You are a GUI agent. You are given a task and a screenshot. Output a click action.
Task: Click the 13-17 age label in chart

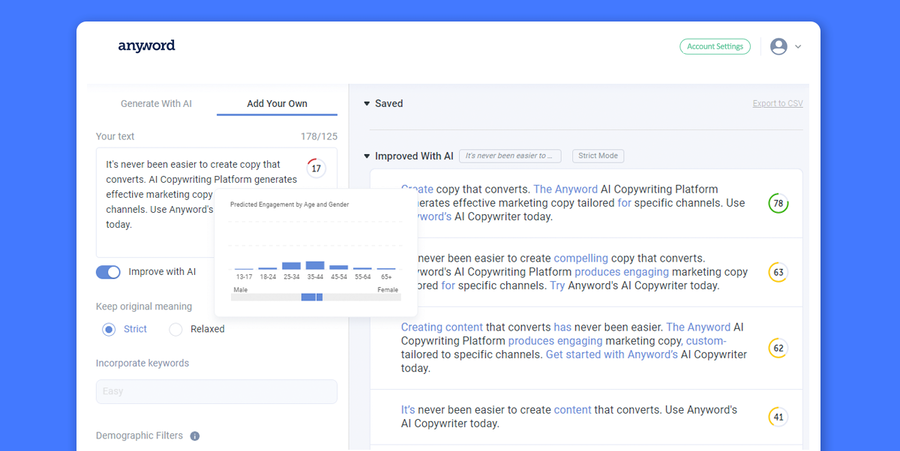click(x=244, y=277)
